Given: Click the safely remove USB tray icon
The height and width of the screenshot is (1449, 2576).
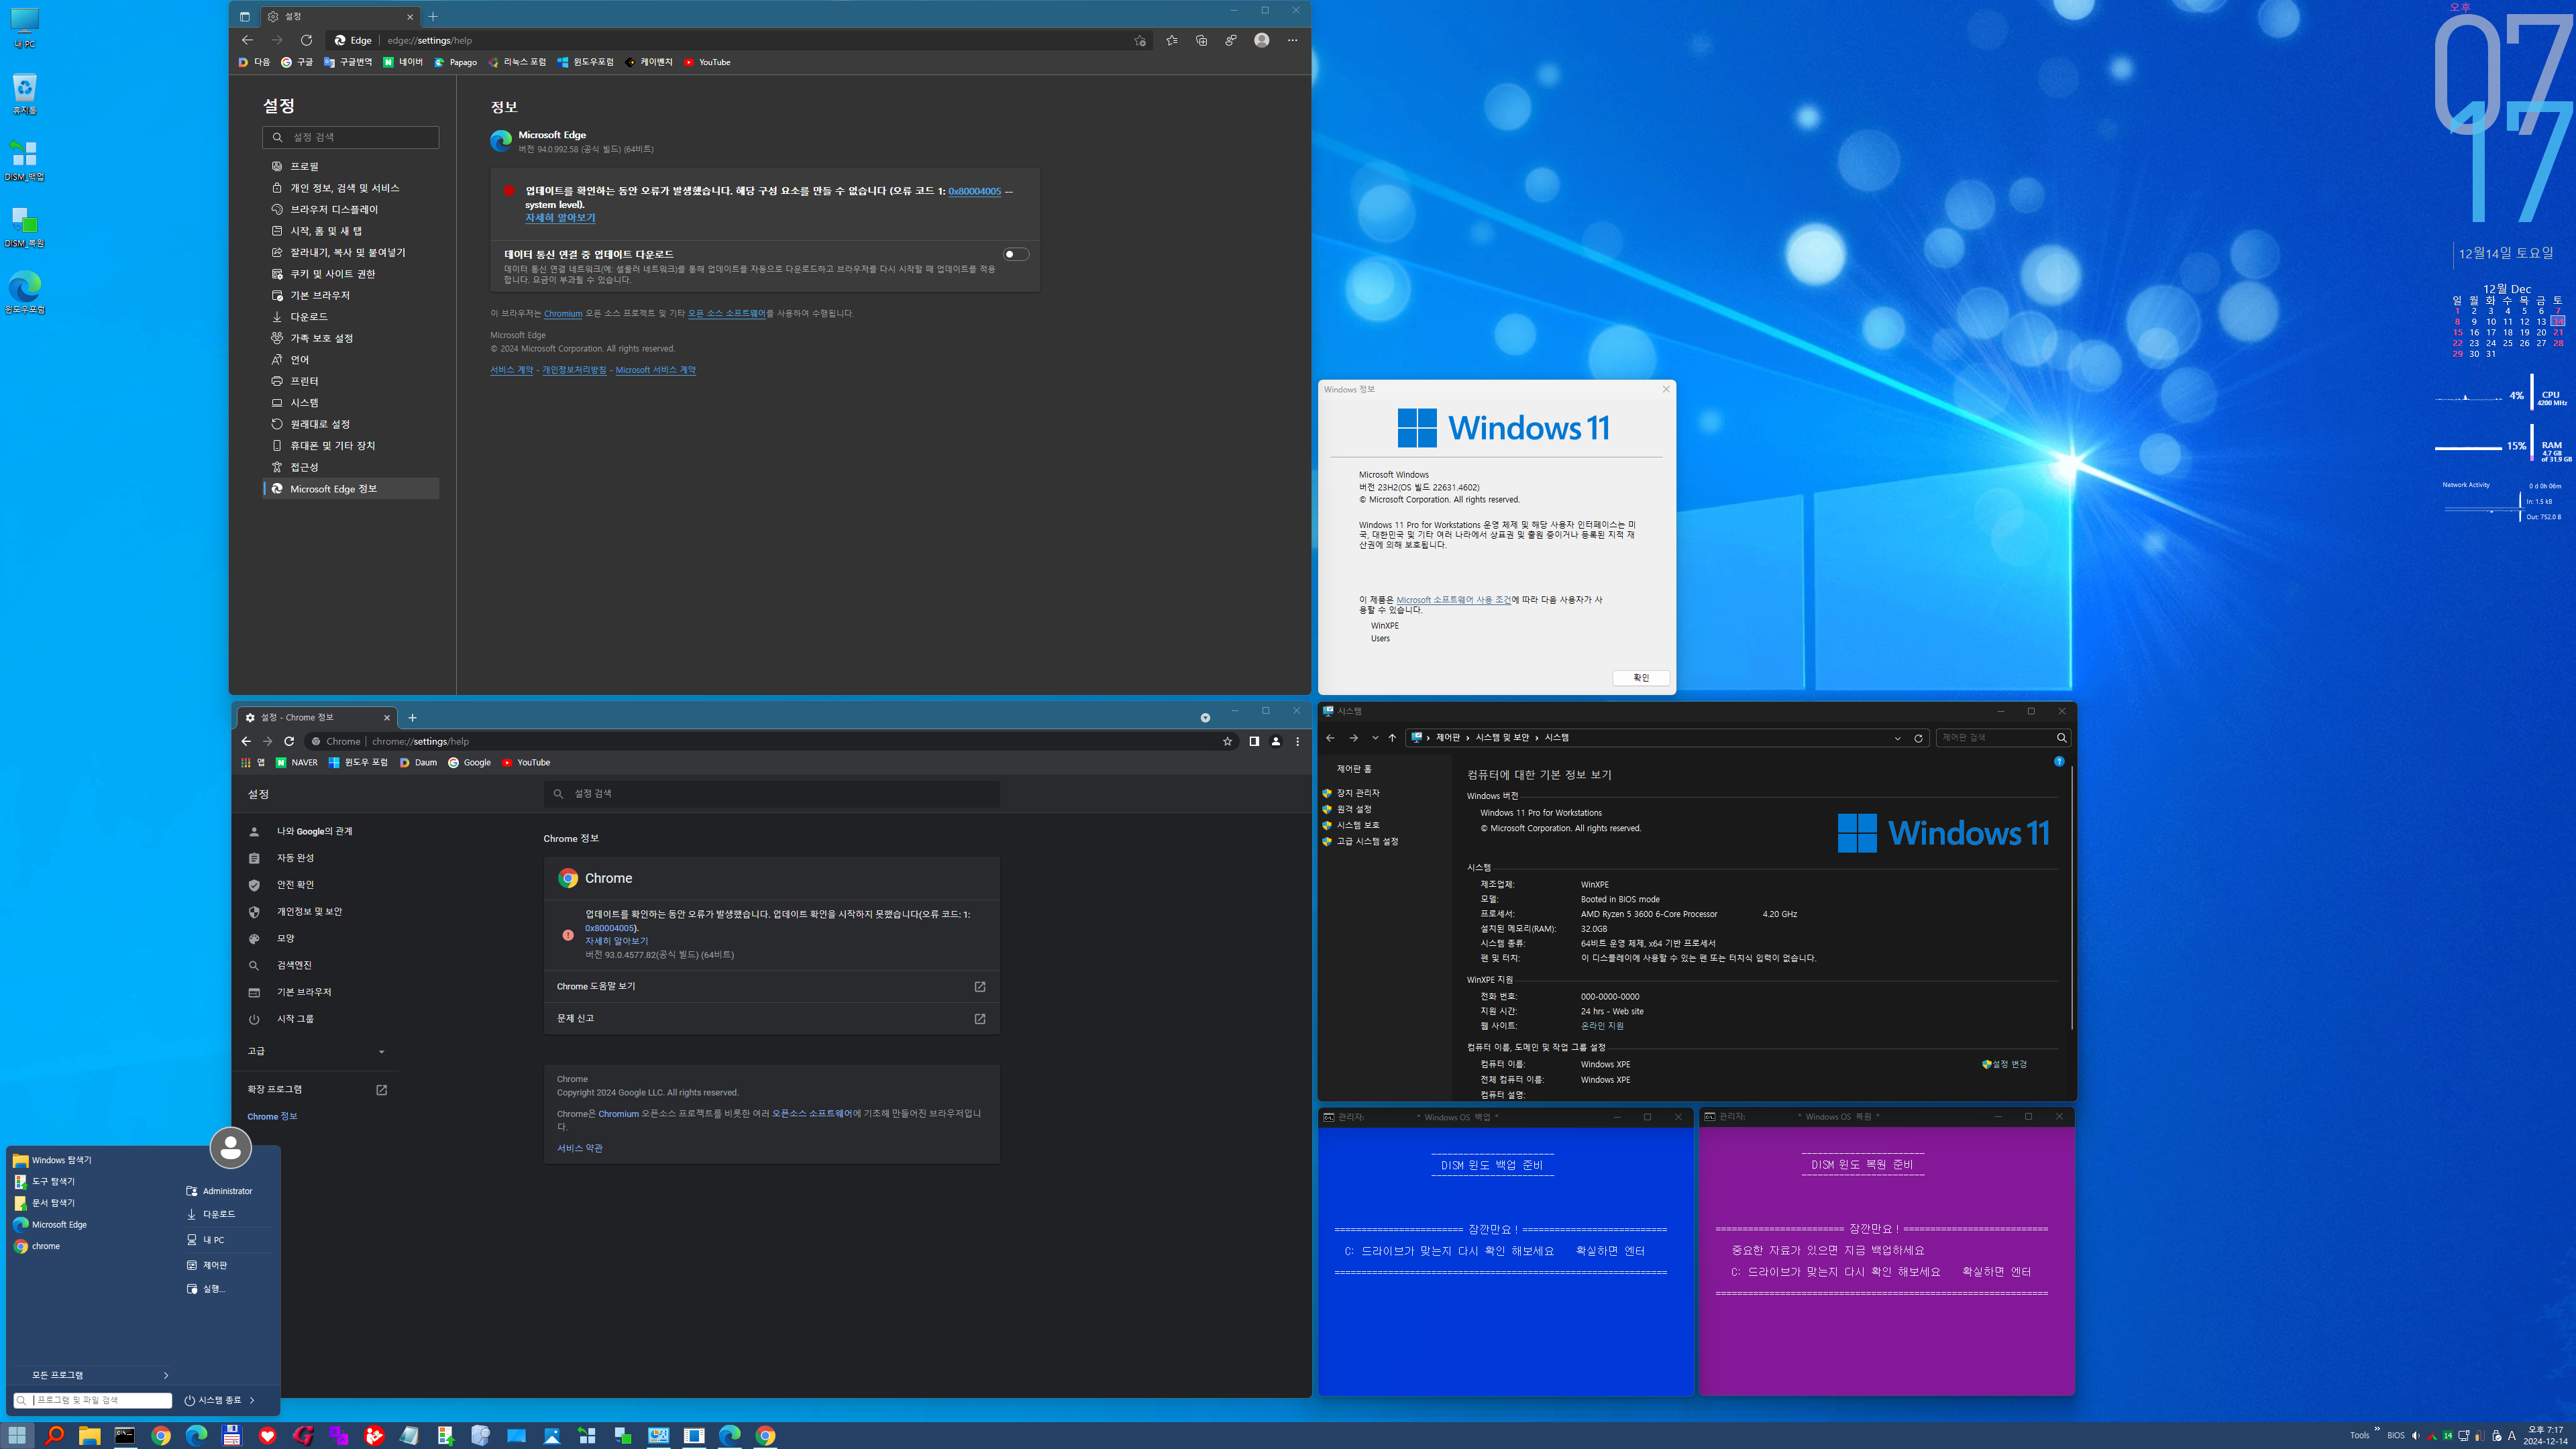Looking at the screenshot, I should coord(2497,1436).
